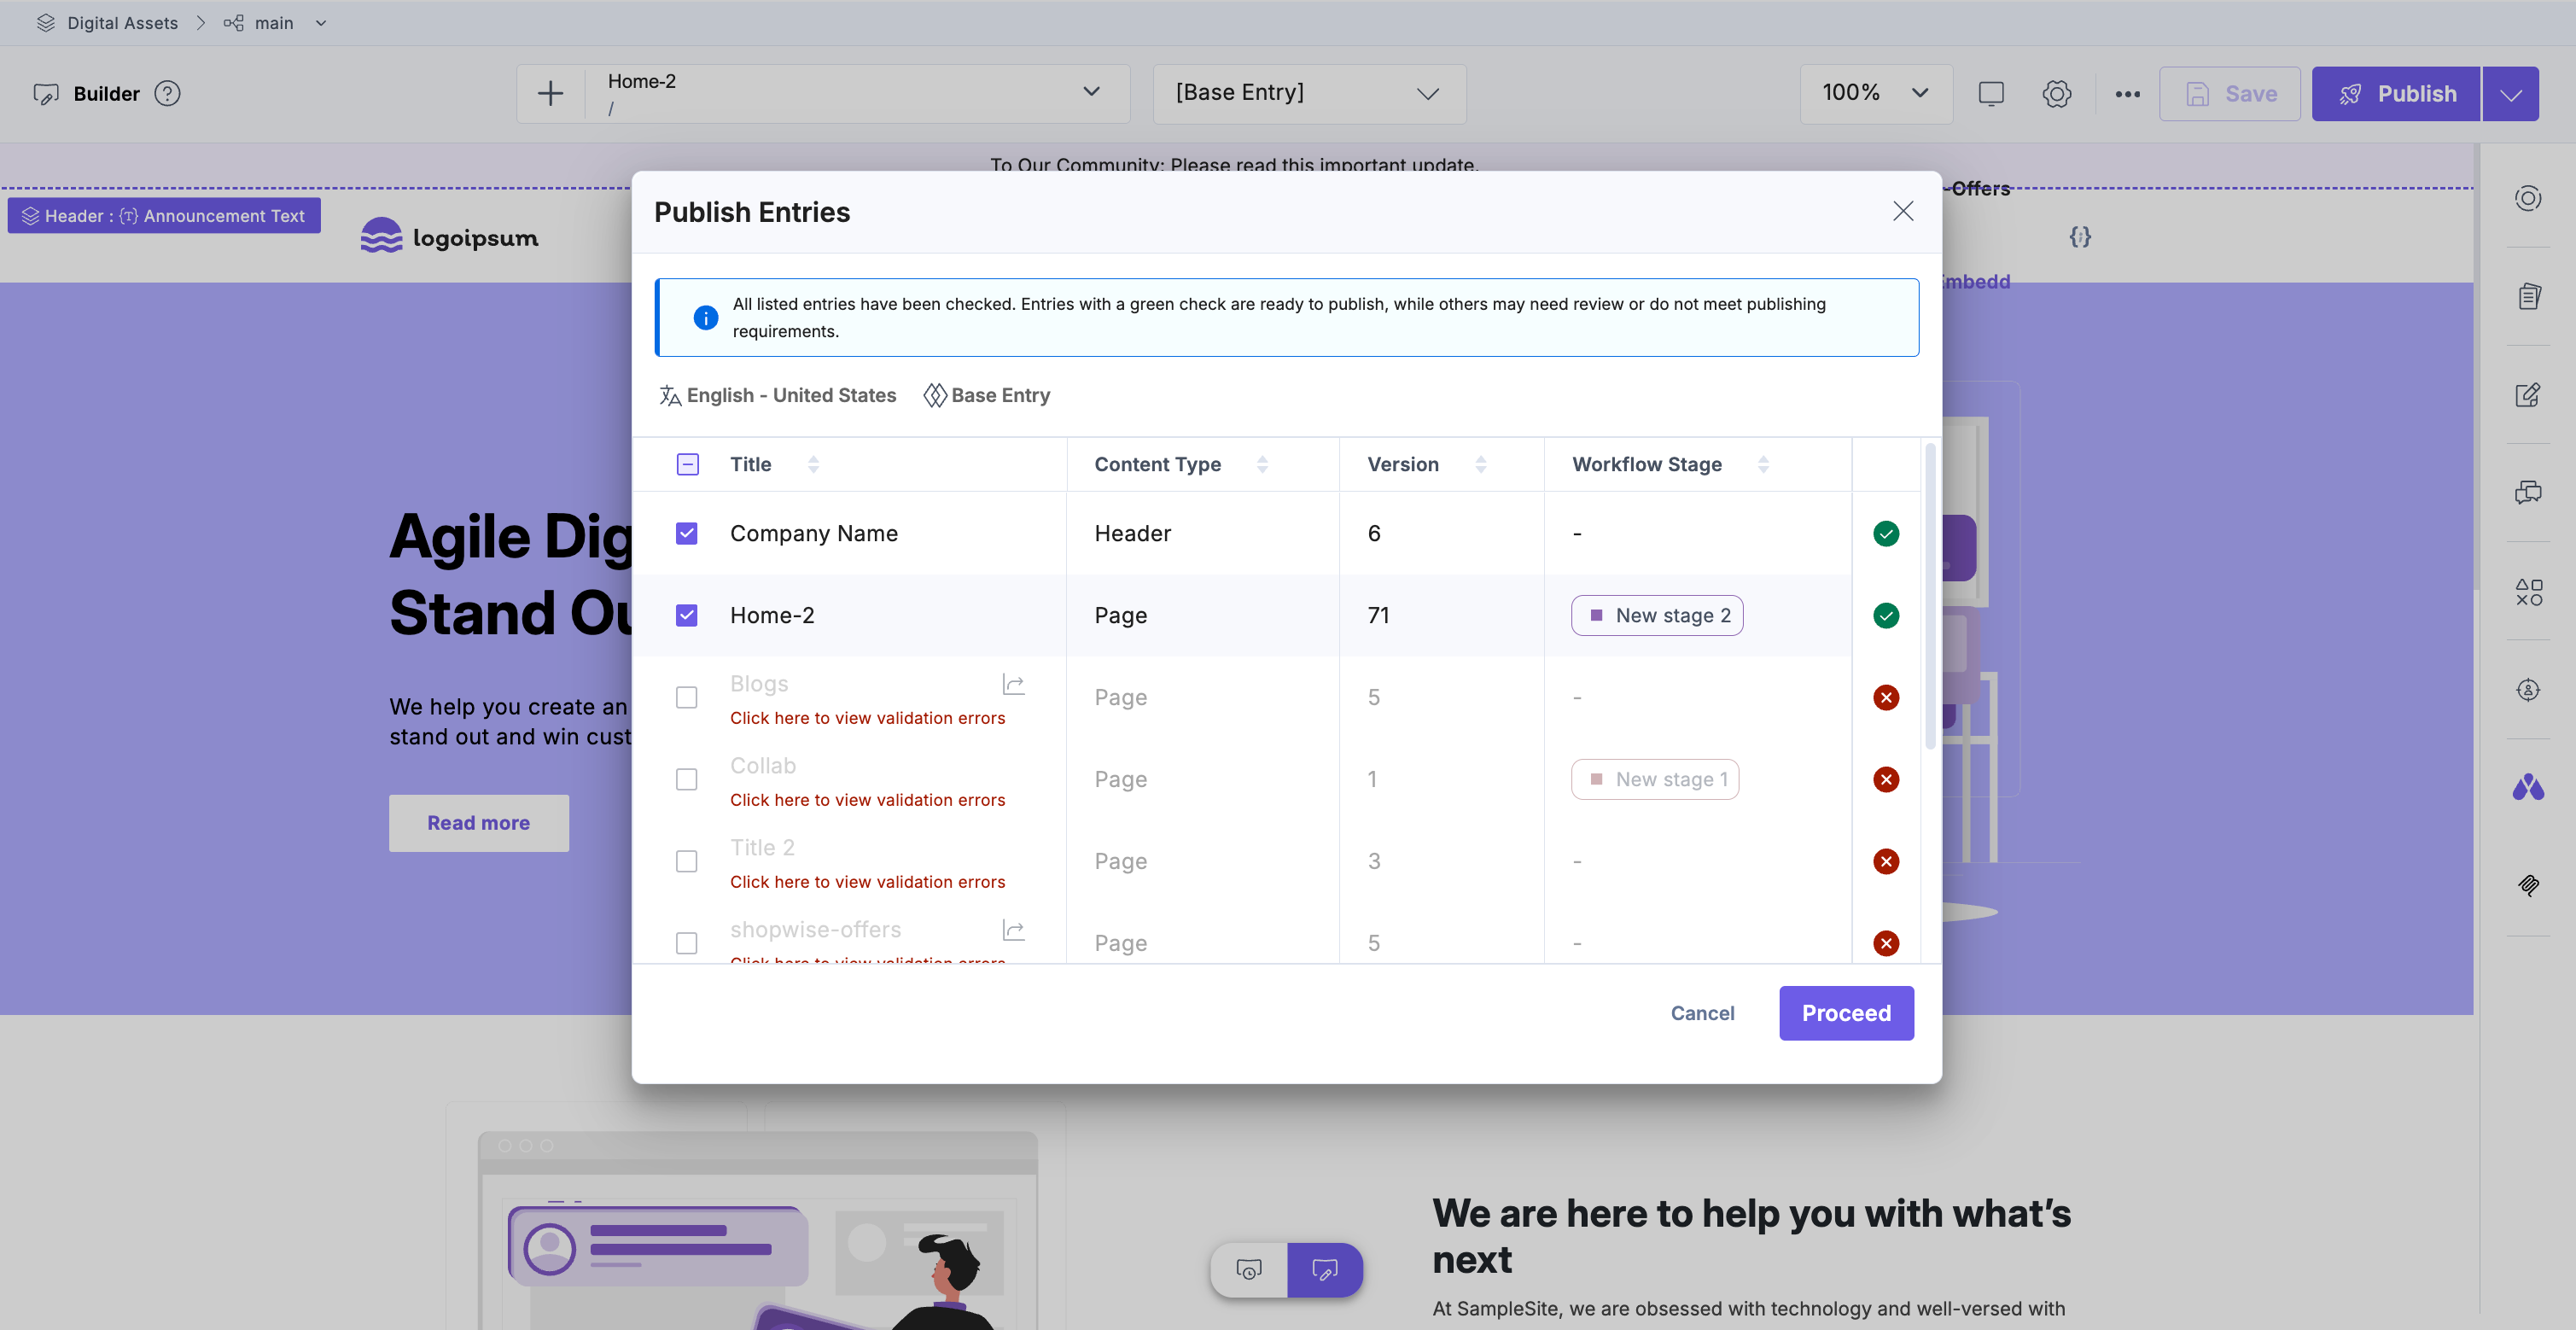Expand the Home-2 page selector dropdown
This screenshot has height=1330, width=2576.
pos(1091,92)
